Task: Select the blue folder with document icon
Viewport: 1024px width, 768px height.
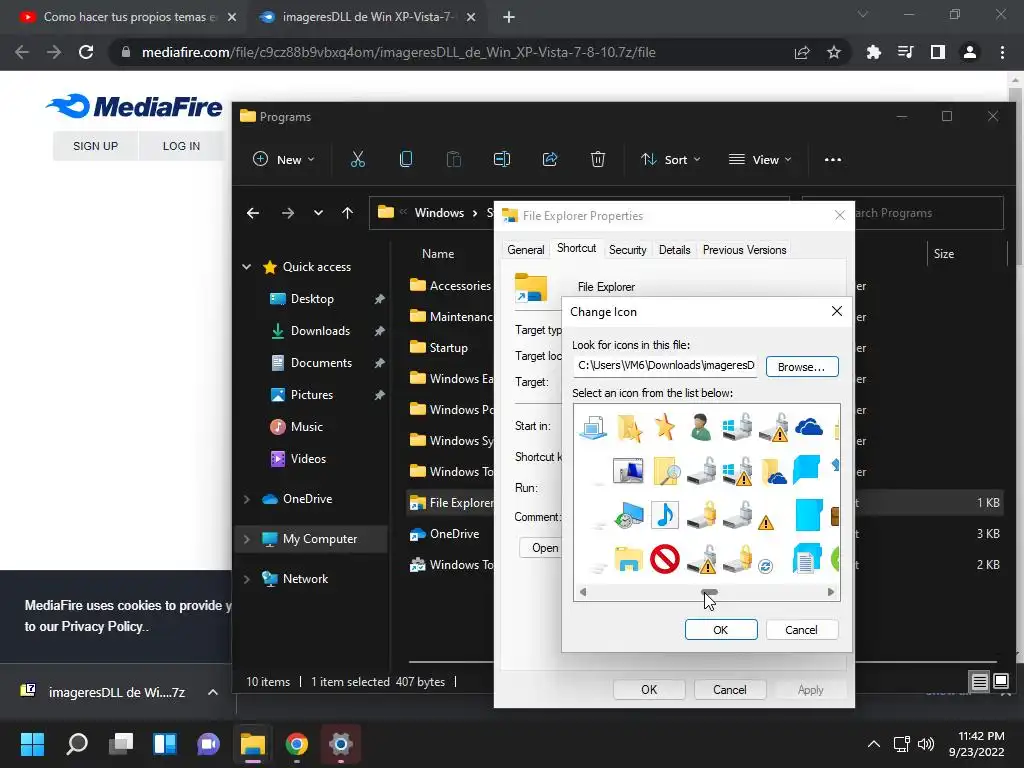Action: (x=807, y=559)
